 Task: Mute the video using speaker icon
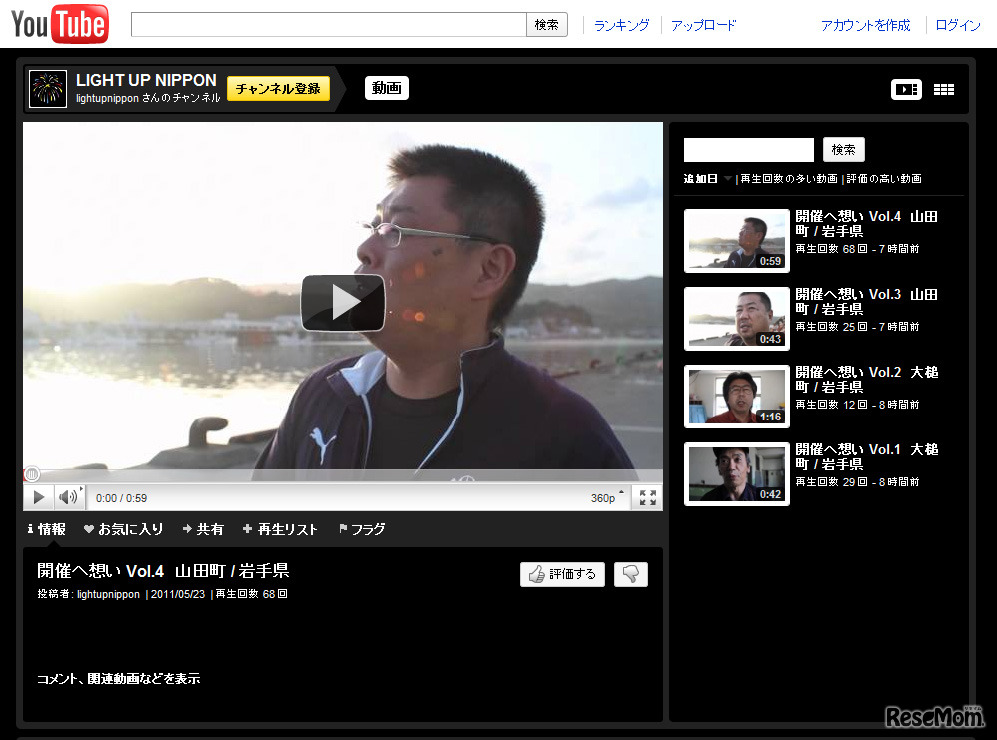coord(67,497)
